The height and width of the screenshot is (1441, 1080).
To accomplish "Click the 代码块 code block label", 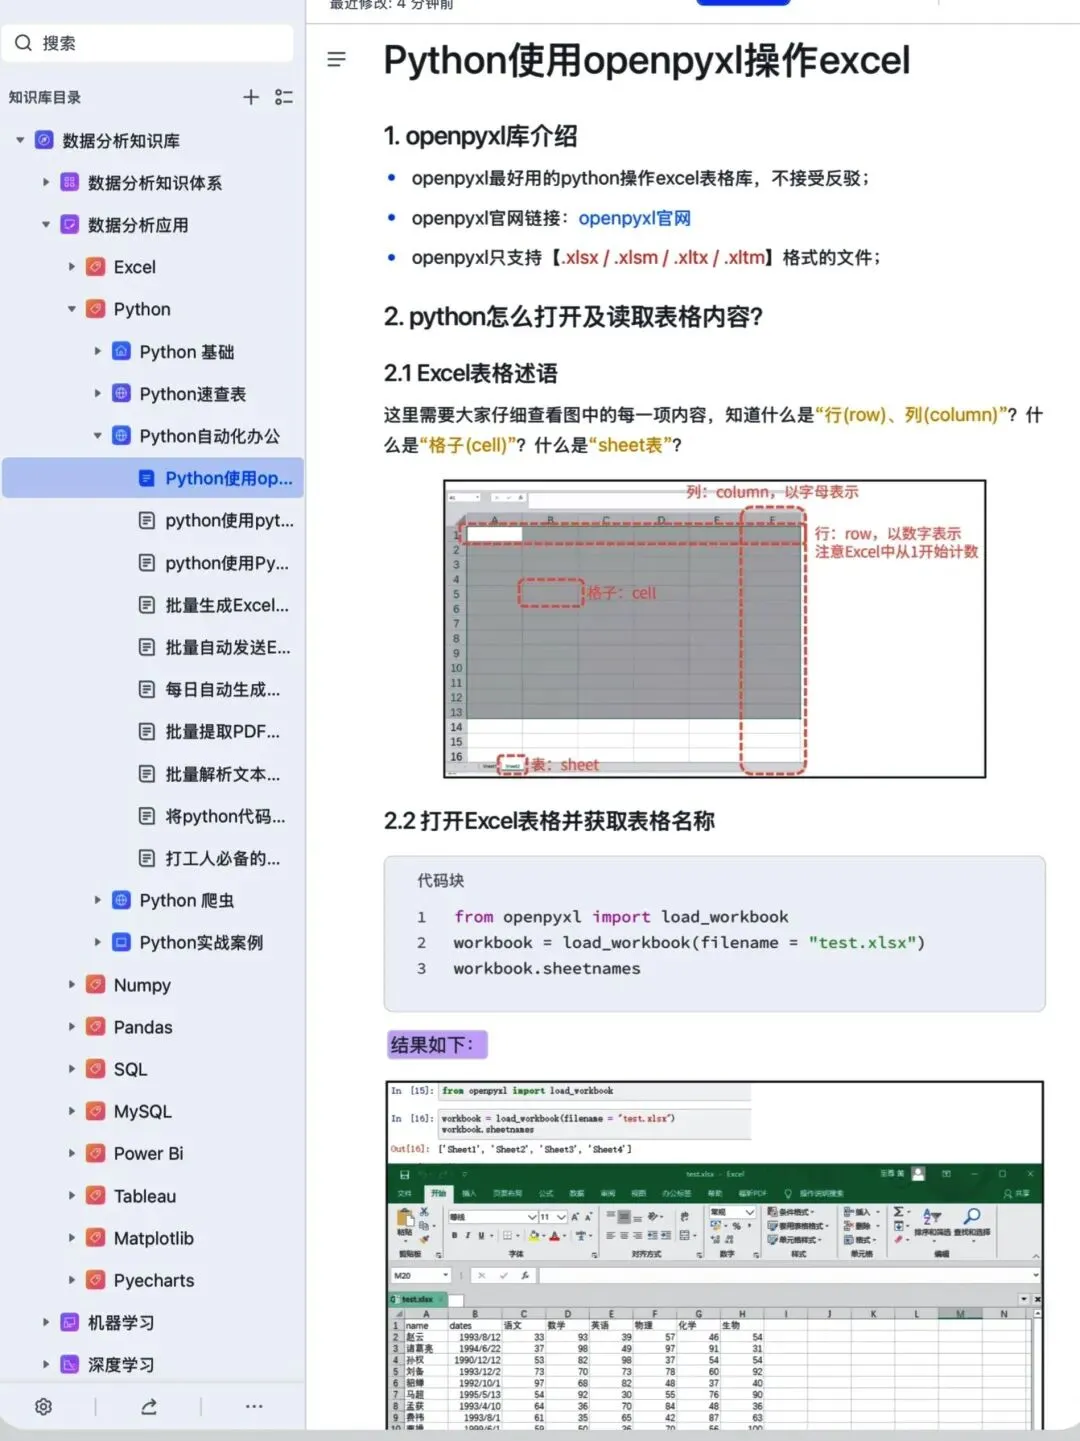I will pos(441,880).
